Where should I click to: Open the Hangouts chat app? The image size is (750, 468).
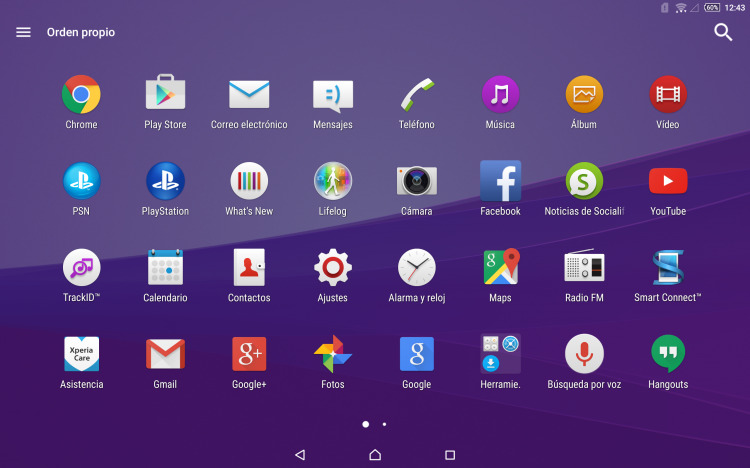668,354
